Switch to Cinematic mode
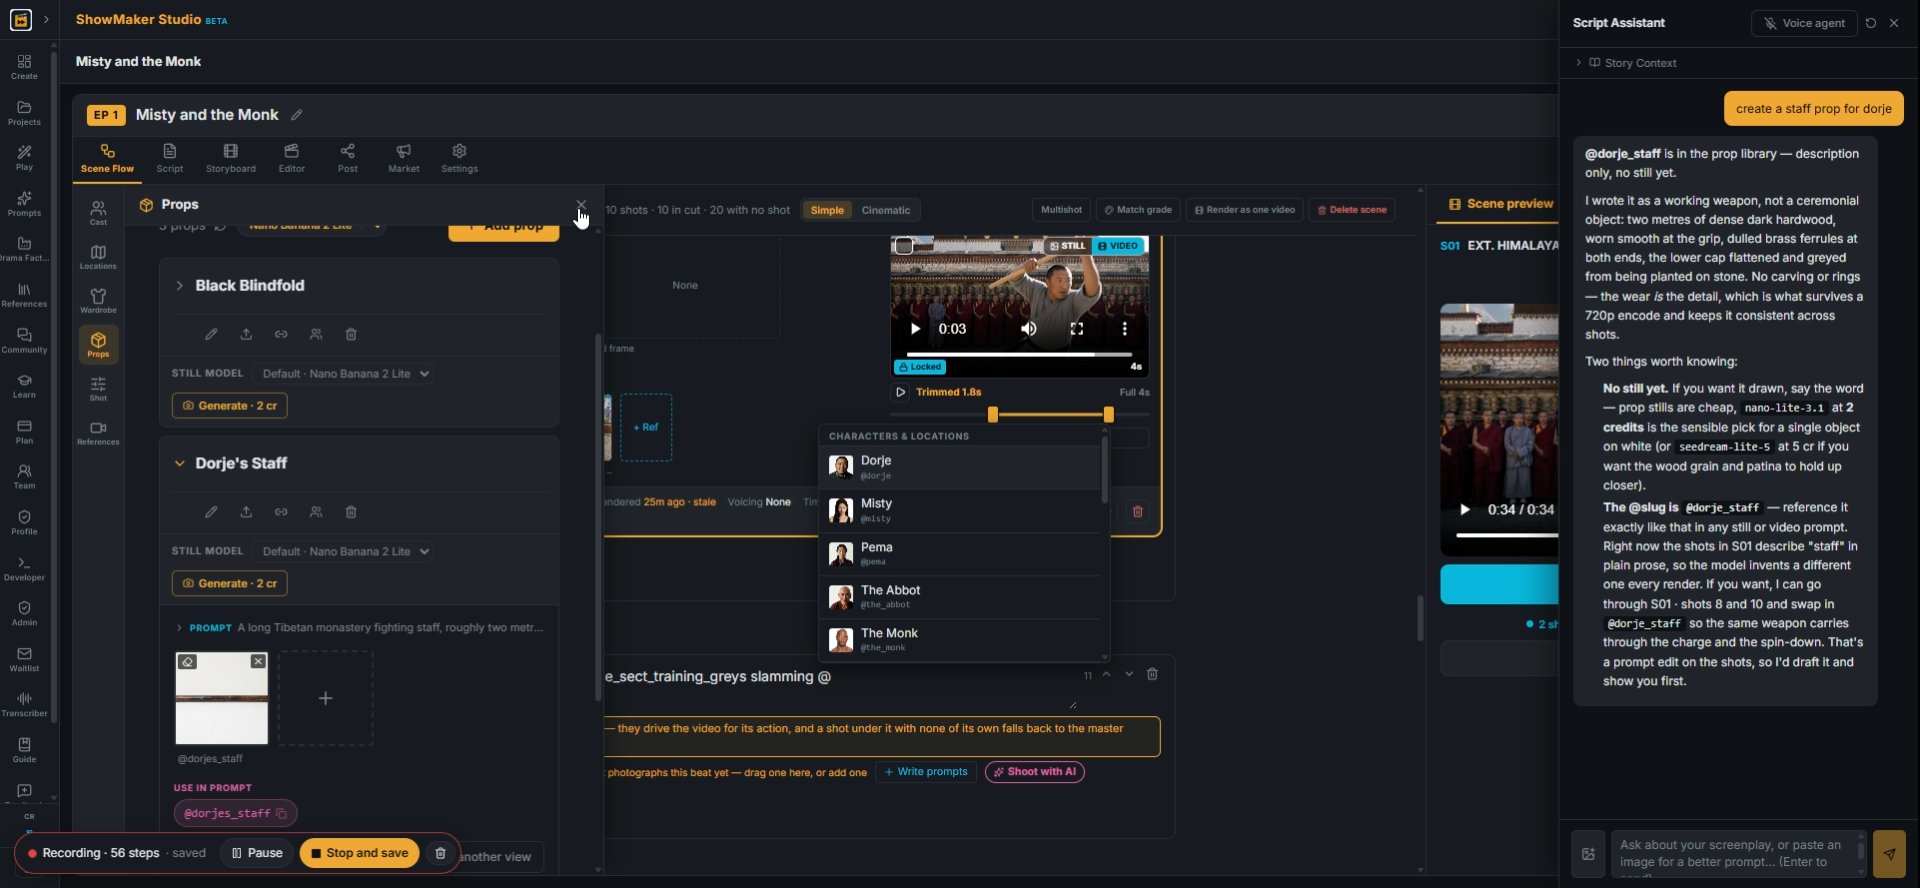This screenshot has height=888, width=1920. (886, 210)
